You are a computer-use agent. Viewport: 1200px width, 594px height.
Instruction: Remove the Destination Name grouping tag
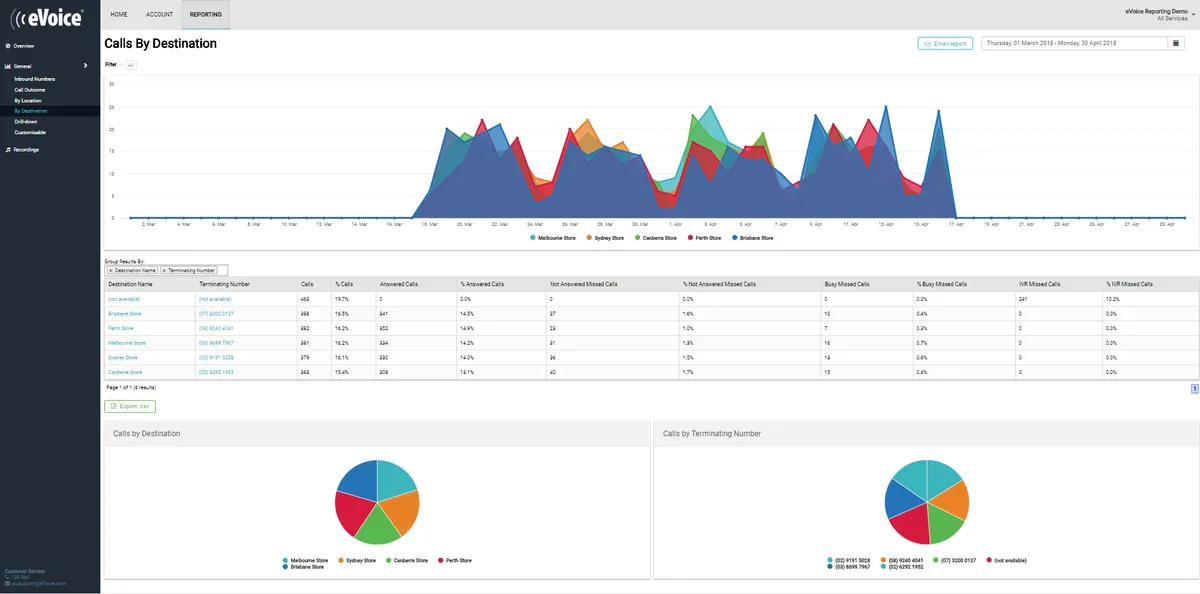110,270
